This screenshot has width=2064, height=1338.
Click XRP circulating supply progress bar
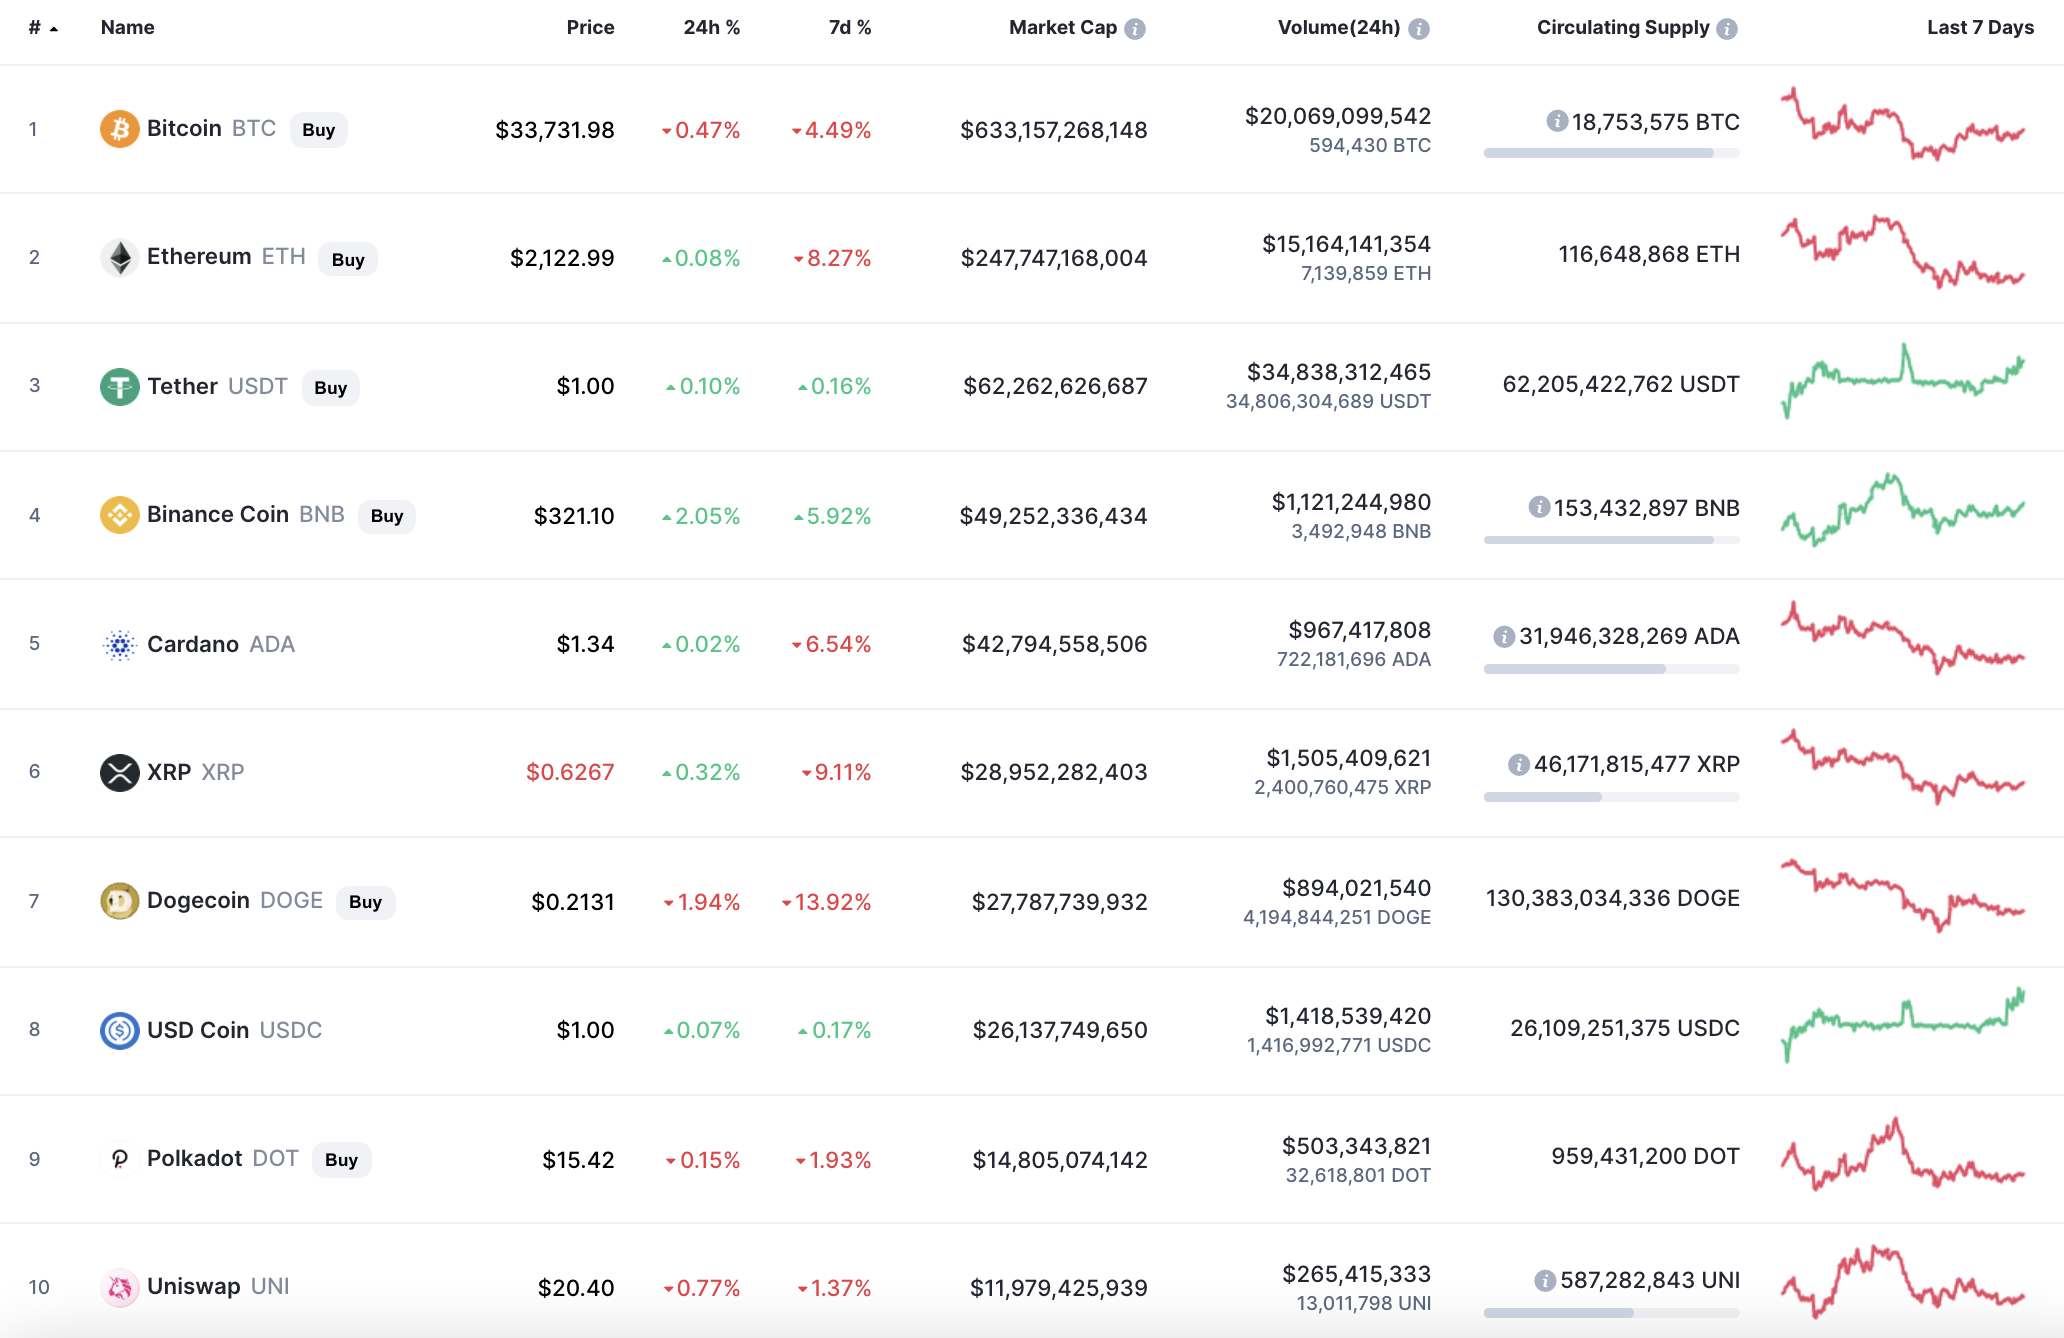click(1611, 797)
